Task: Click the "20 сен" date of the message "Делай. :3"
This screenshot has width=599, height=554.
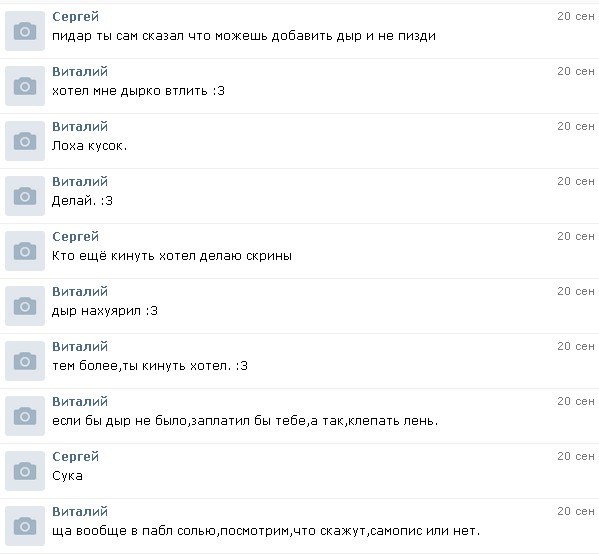Action: 576,181
